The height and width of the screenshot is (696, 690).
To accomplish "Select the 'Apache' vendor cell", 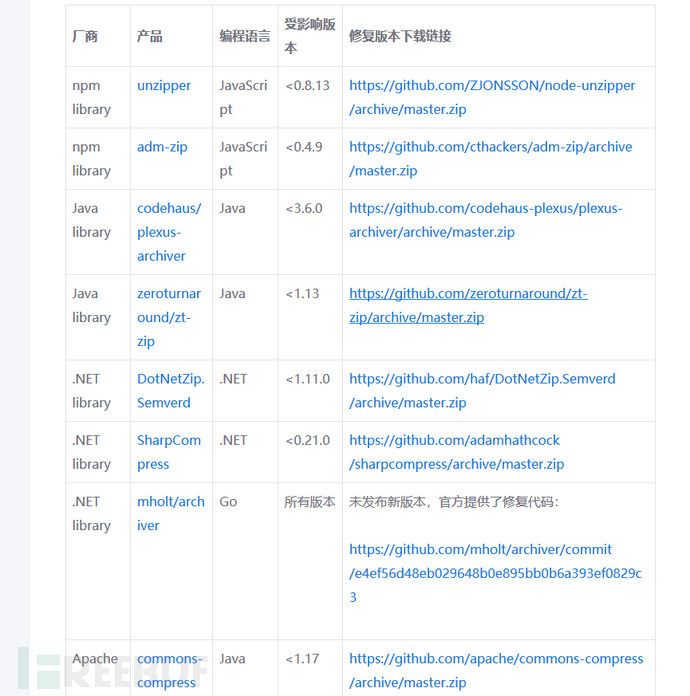I will point(95,658).
